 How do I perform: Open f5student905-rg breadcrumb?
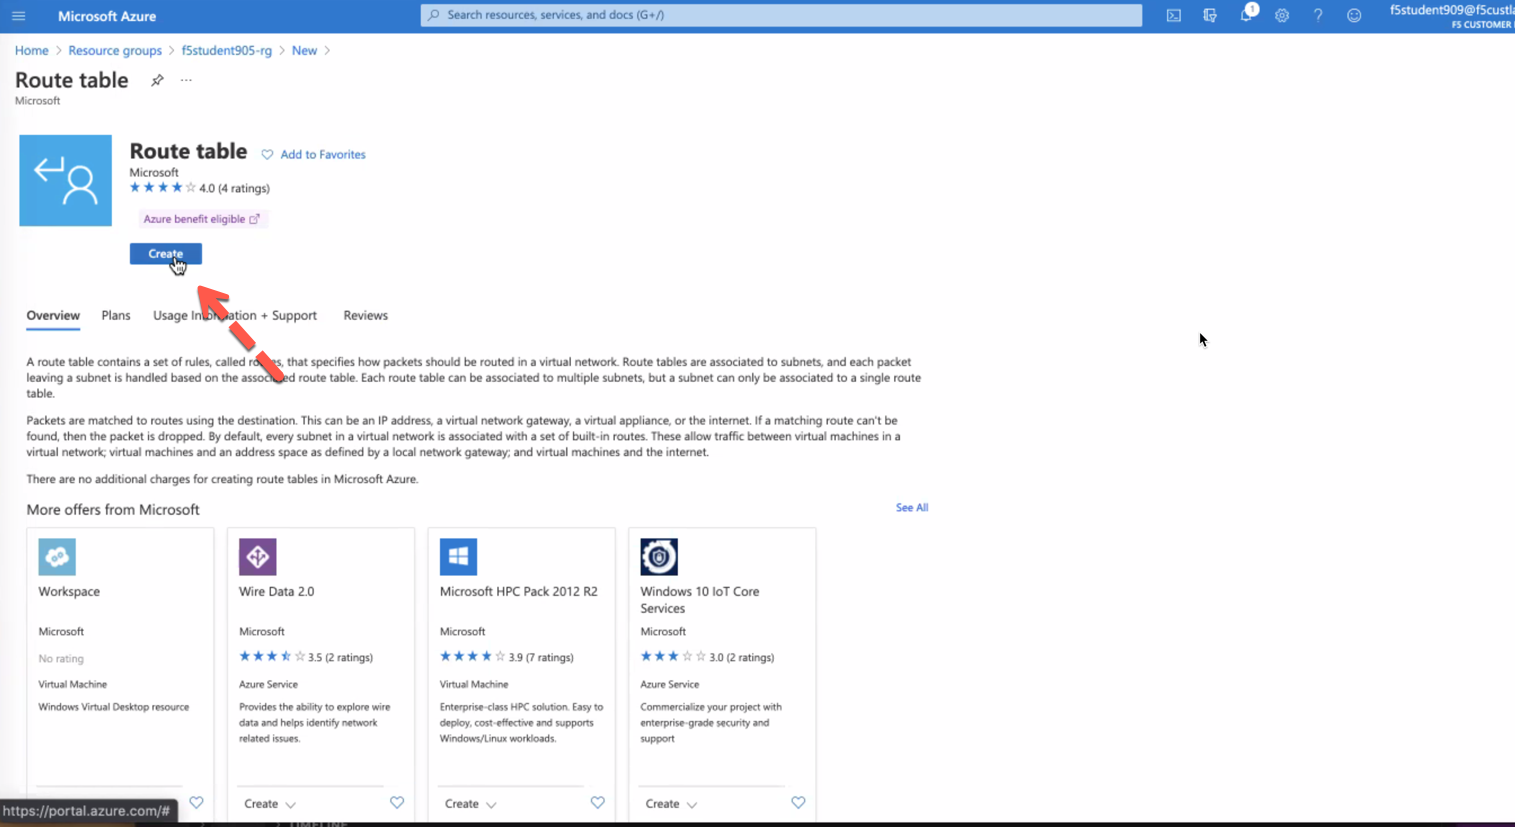[x=227, y=51]
